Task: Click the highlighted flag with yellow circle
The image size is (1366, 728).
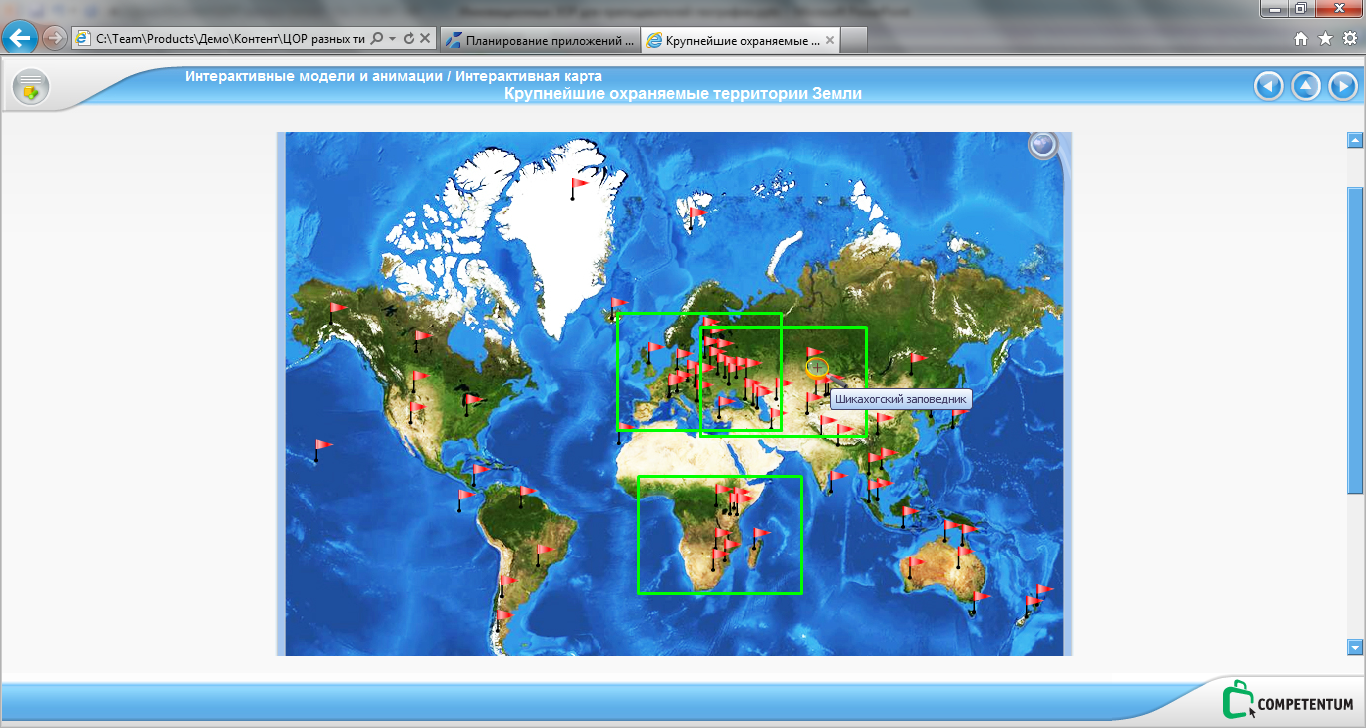Action: pyautogui.click(x=817, y=367)
